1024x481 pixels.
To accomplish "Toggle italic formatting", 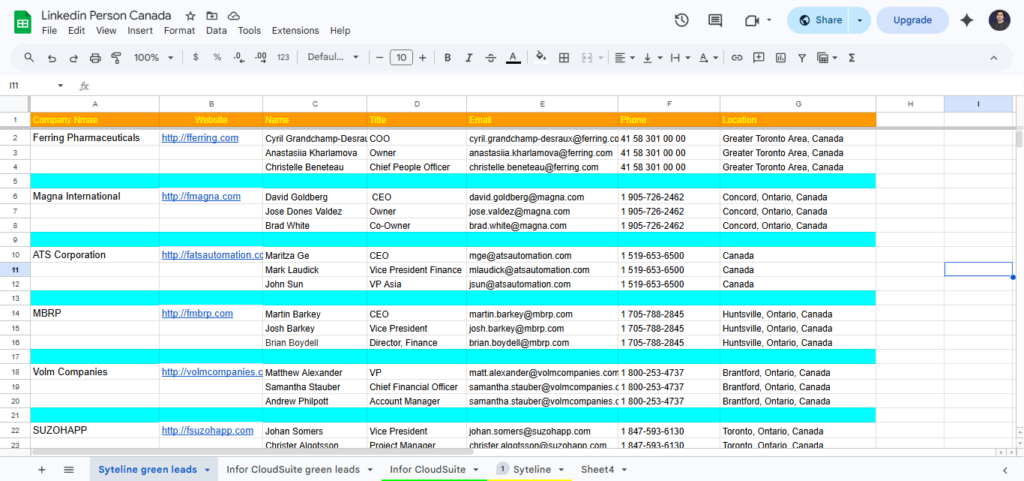I will 468,57.
